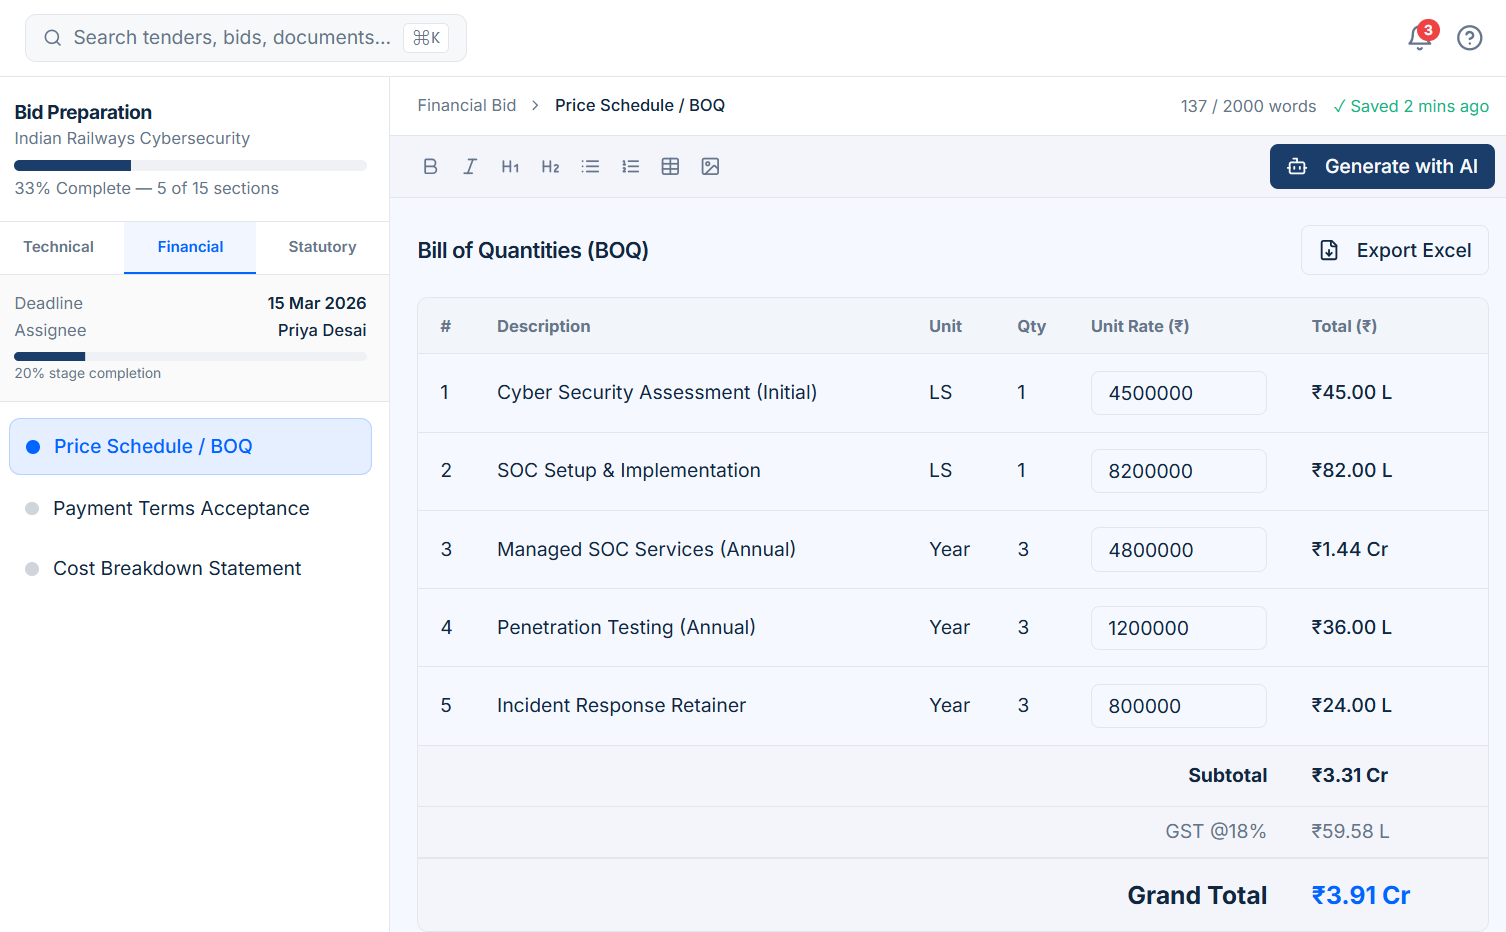Viewport: 1506px width, 932px height.
Task: Click the deadline value '15 Mar 2026'
Action: [317, 303]
